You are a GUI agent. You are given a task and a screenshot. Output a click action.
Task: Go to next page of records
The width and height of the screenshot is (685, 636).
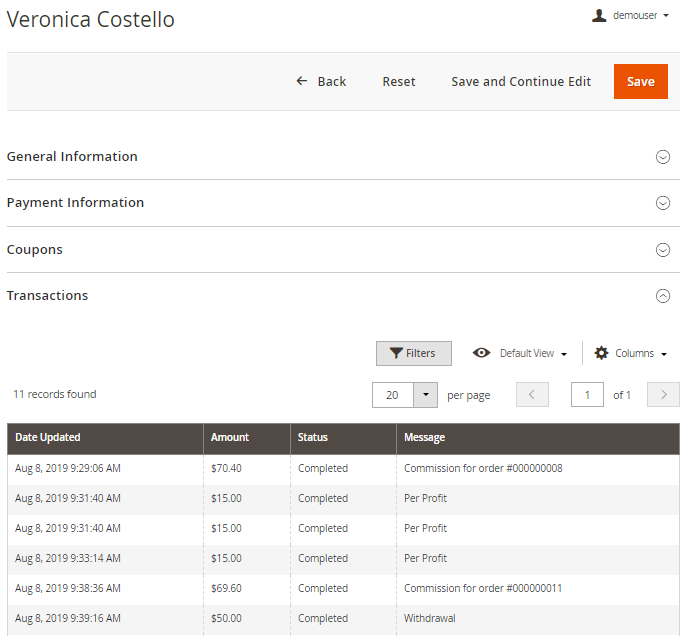(663, 395)
